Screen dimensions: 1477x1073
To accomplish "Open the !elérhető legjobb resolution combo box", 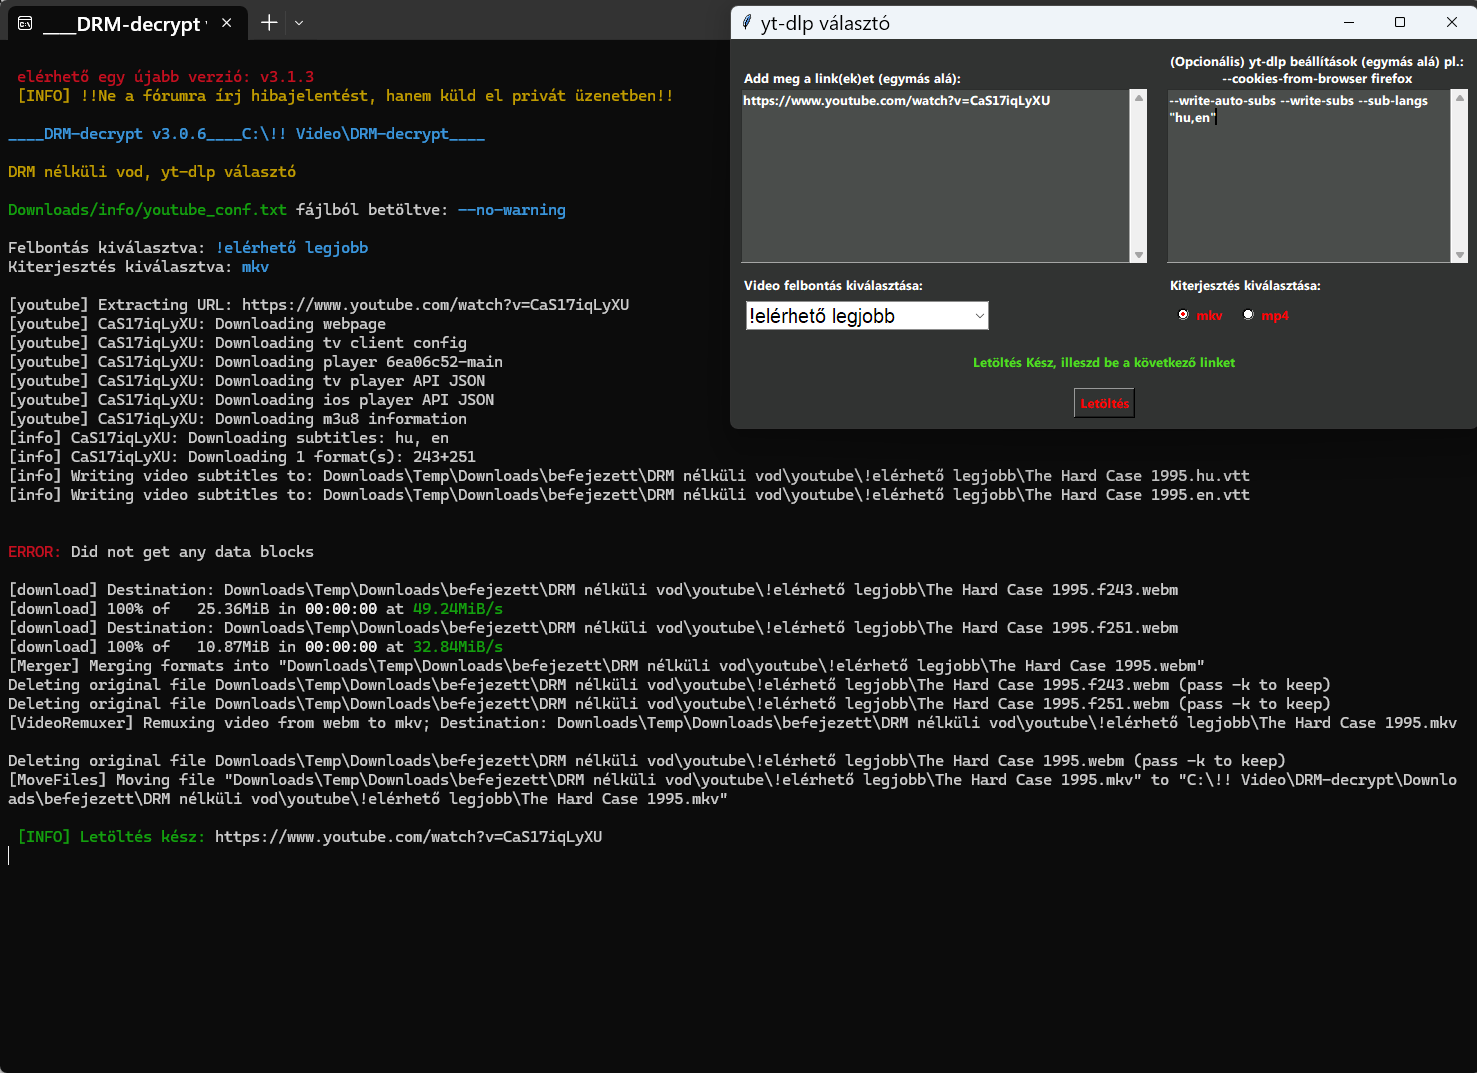I will coord(867,316).
